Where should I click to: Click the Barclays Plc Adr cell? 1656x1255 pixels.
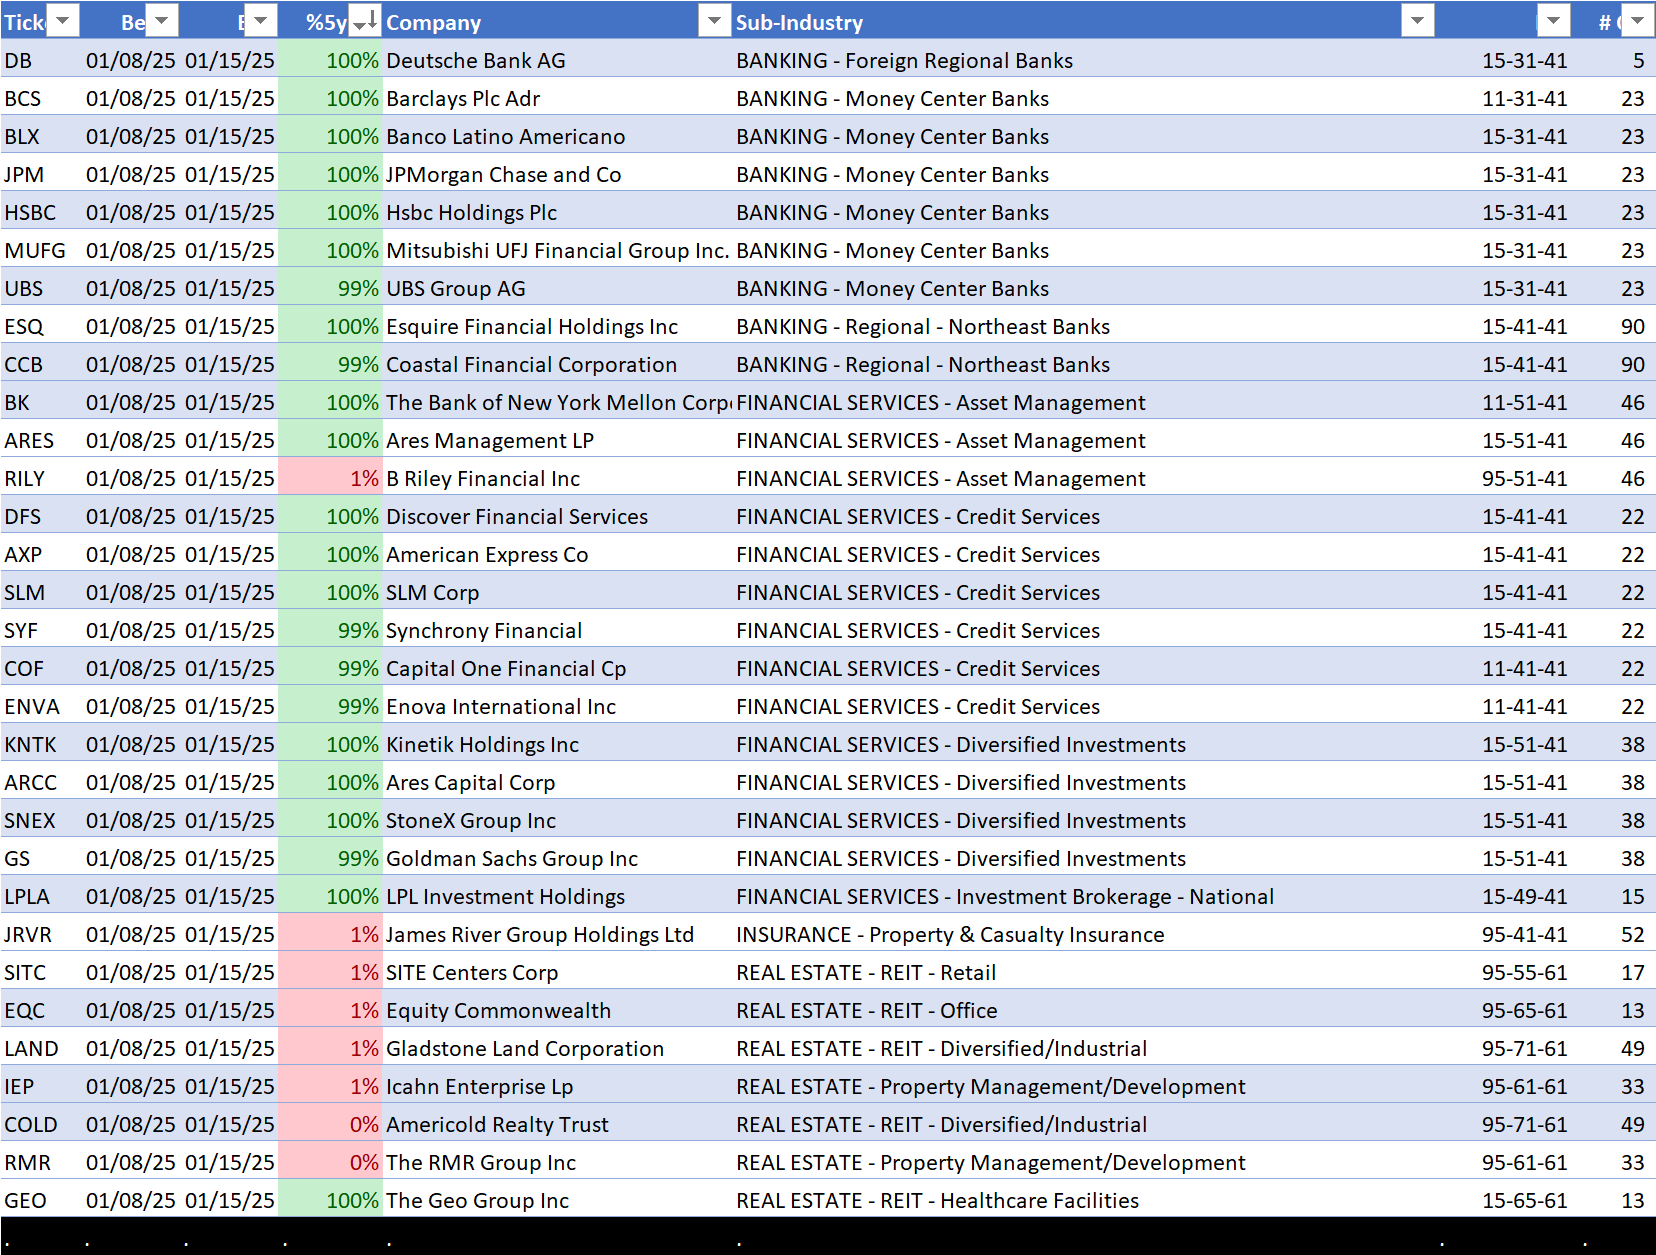pyautogui.click(x=558, y=99)
